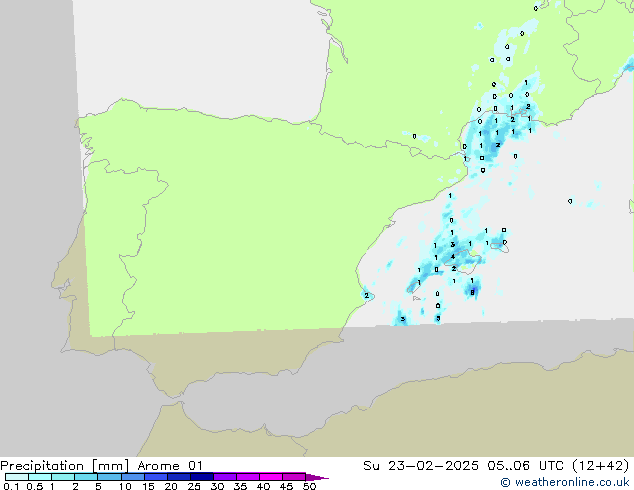Click the isolated 0 value in the eastern sea
The width and height of the screenshot is (634, 490).
(570, 201)
